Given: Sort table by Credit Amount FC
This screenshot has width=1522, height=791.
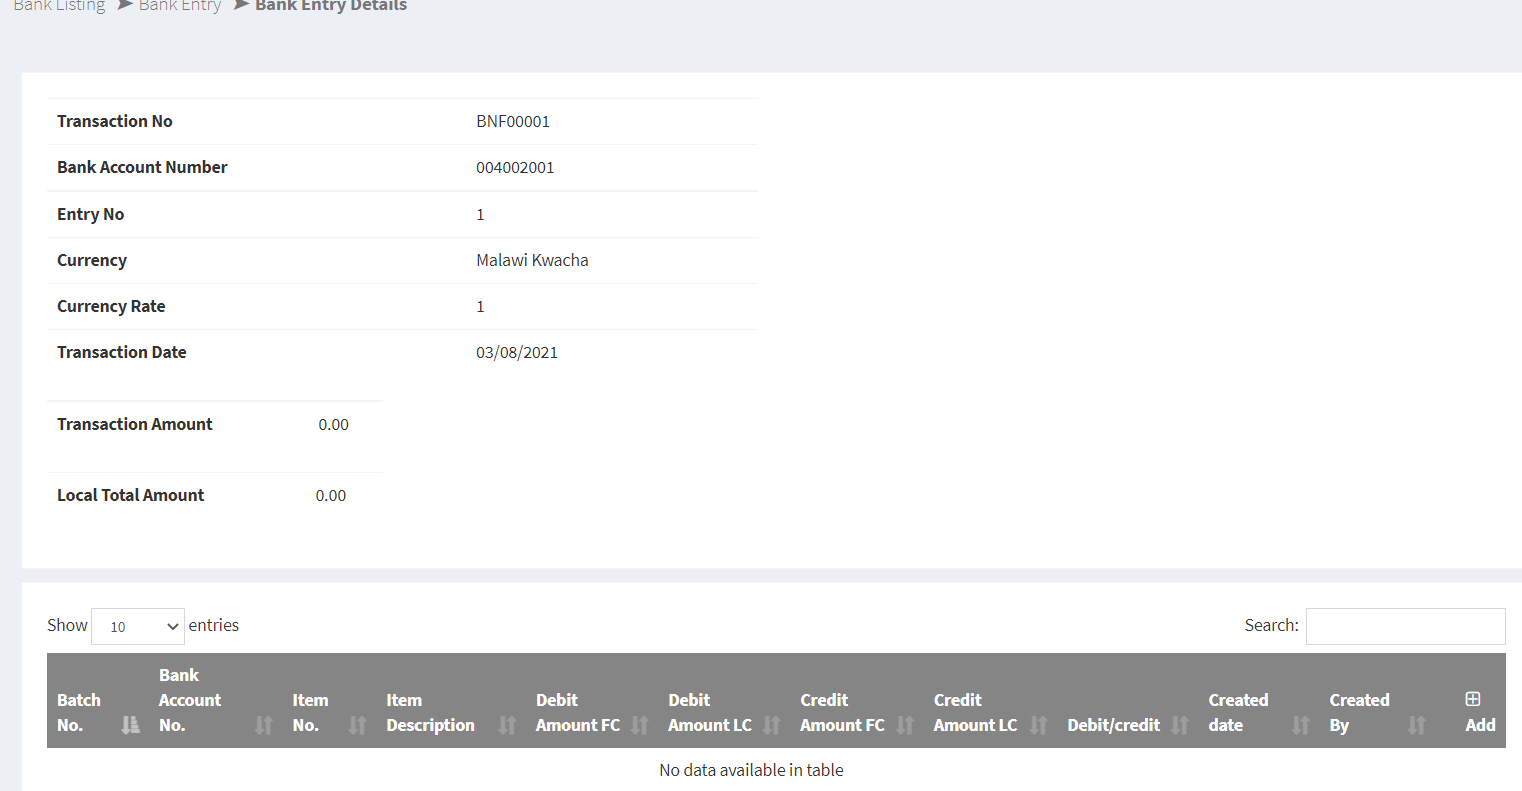Looking at the screenshot, I should (x=905, y=725).
